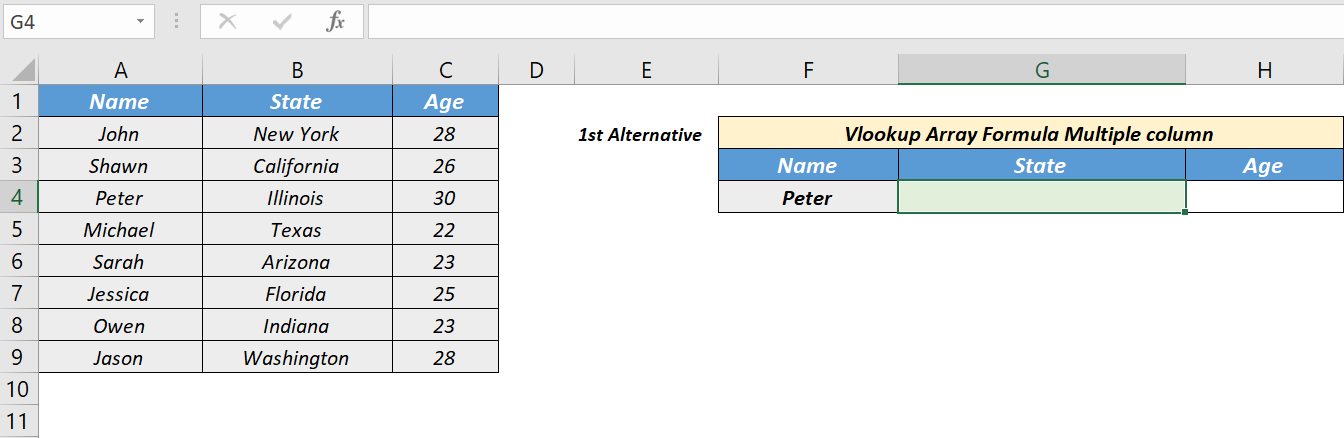Click the Enter checkmark icon in formula bar
Viewport: 1344px width, 438px height.
click(x=282, y=21)
